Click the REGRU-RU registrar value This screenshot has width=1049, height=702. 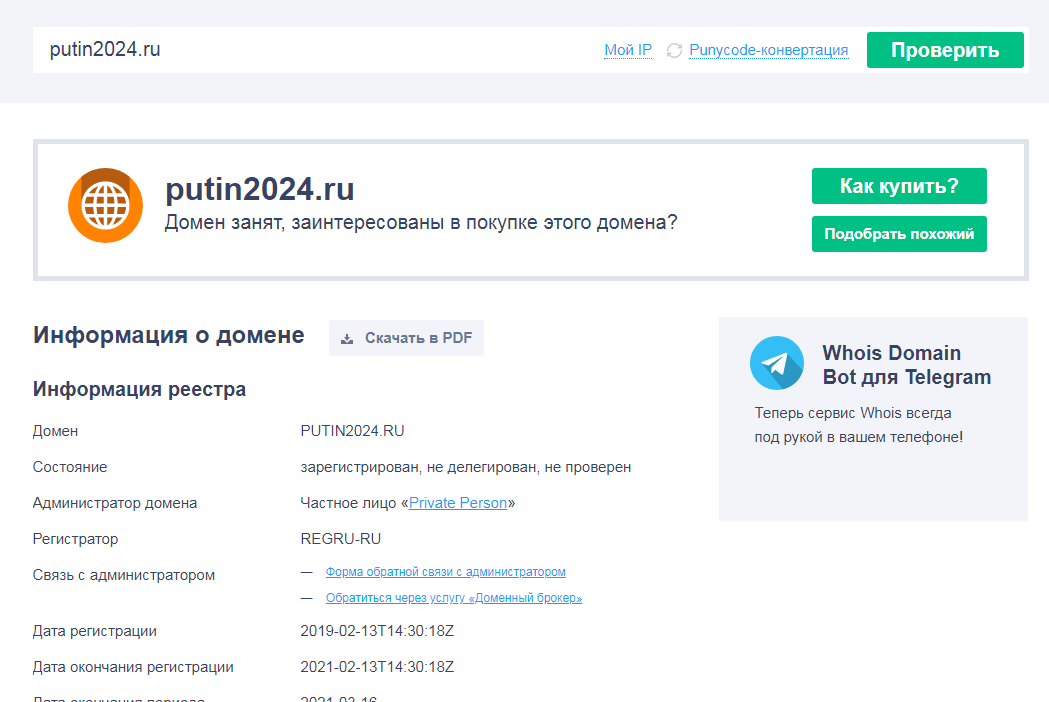point(341,539)
